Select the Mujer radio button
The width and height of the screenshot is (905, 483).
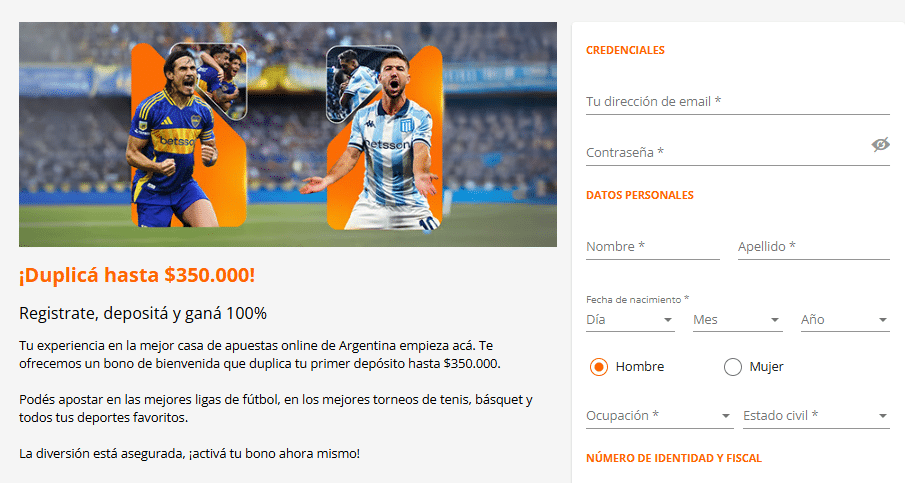732,367
